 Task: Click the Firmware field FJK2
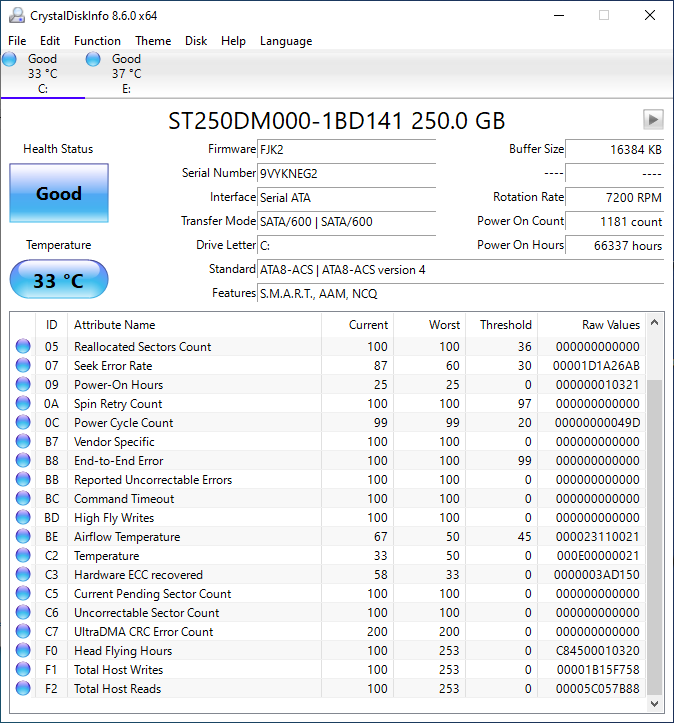[346, 150]
